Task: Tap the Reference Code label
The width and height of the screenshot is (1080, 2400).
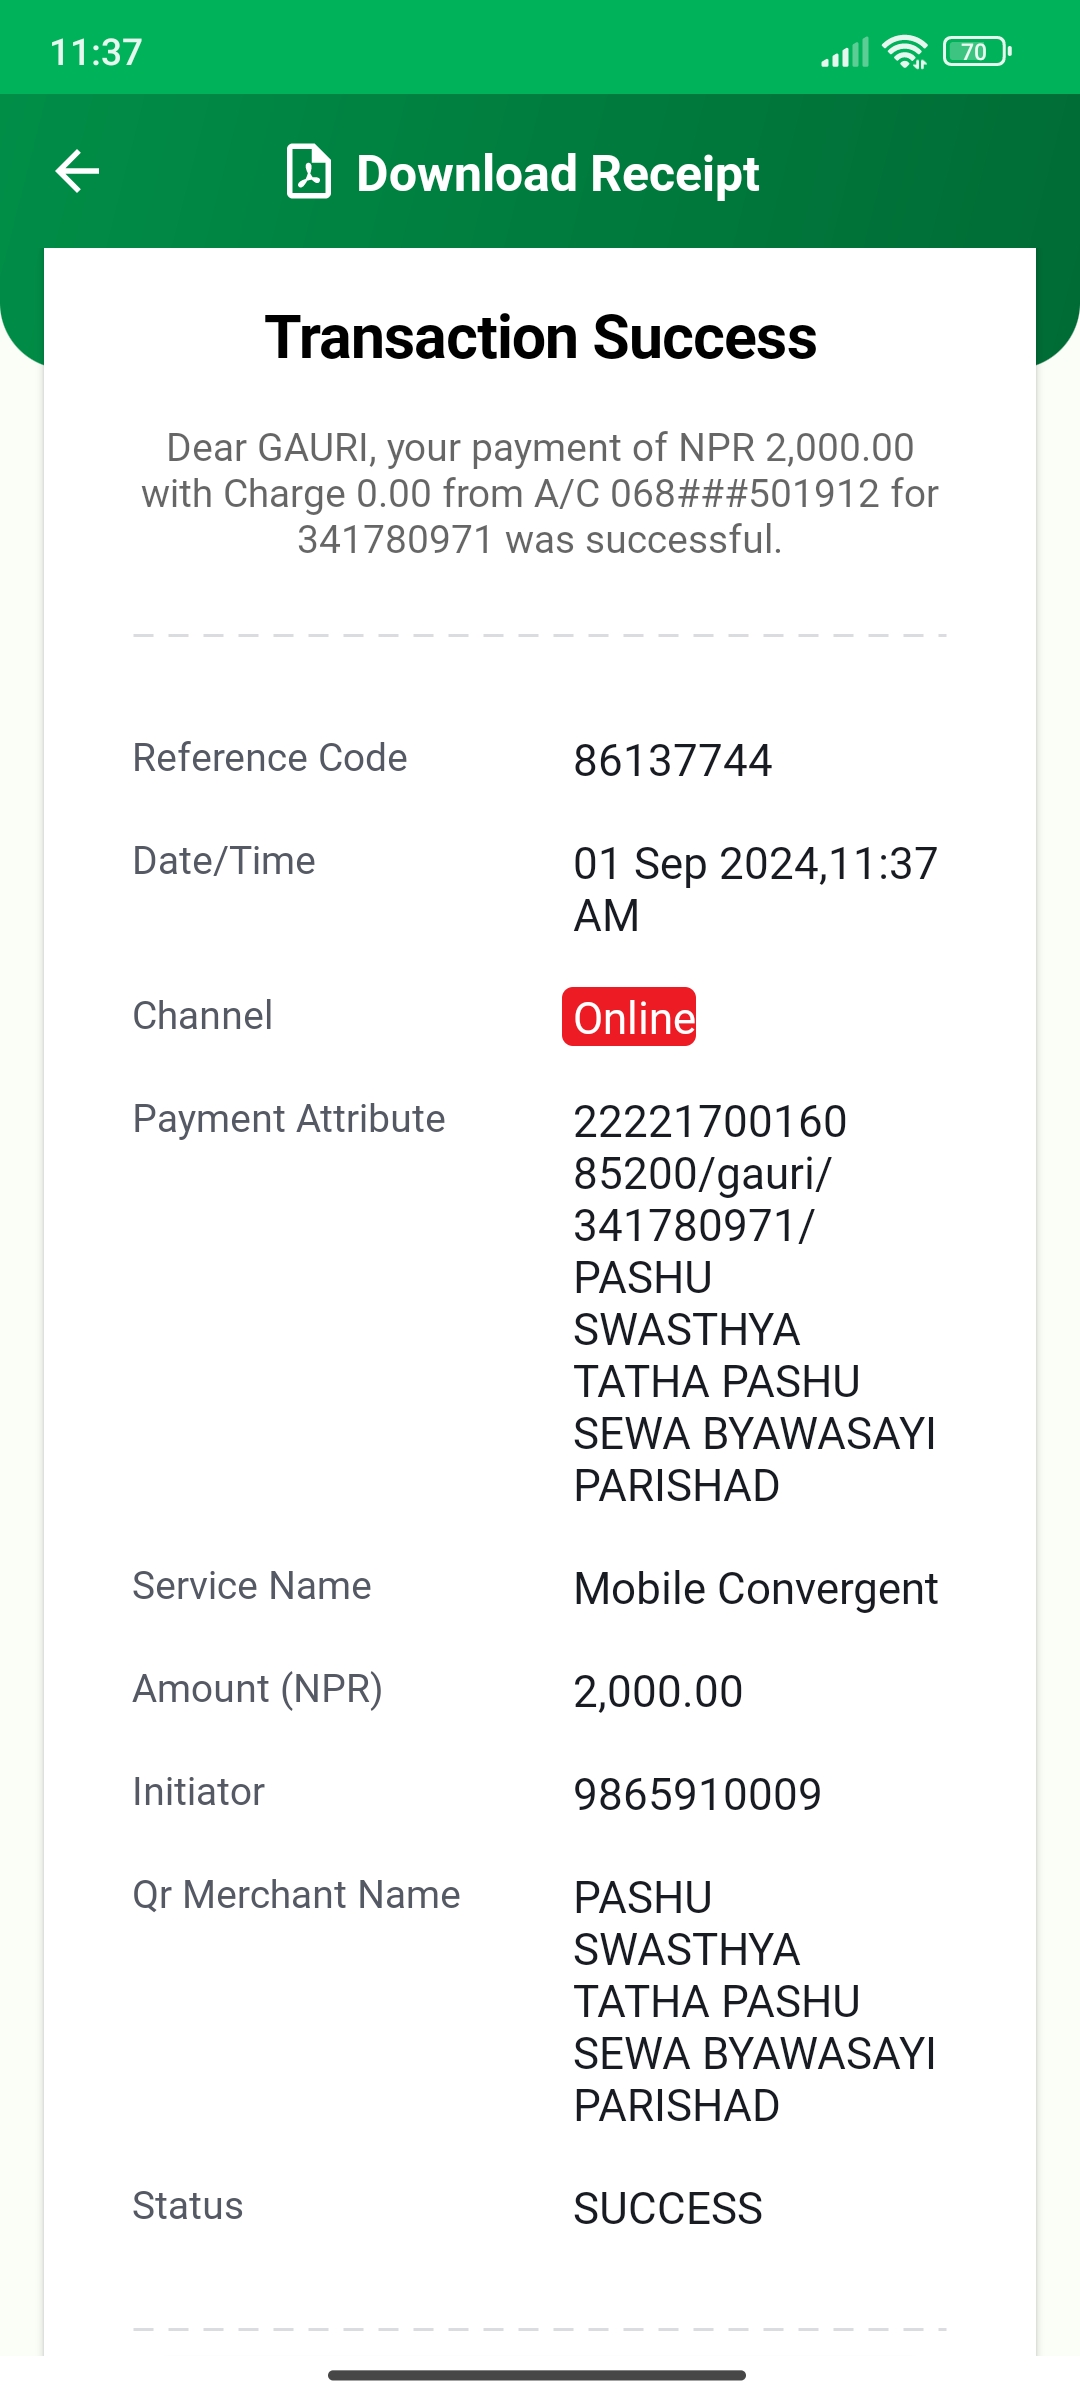Action: point(270,758)
